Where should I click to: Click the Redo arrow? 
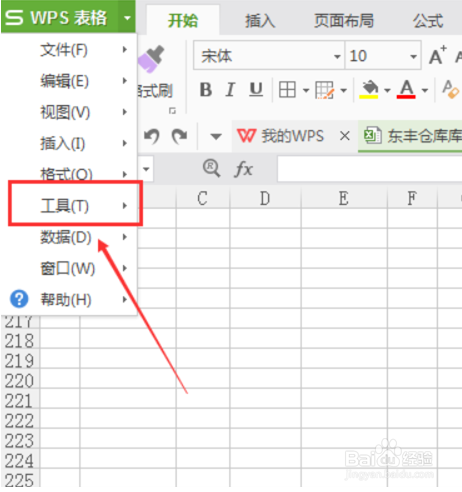179,136
